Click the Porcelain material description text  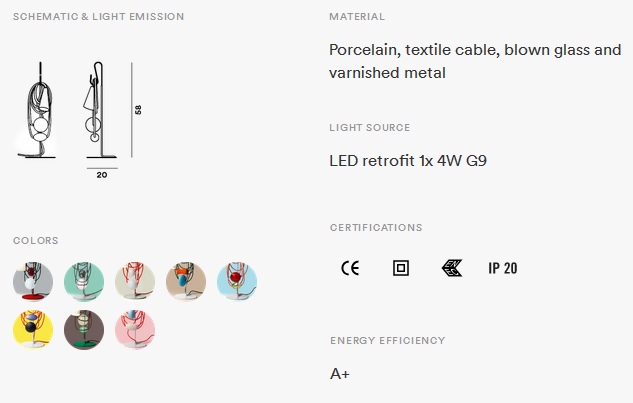click(x=475, y=61)
